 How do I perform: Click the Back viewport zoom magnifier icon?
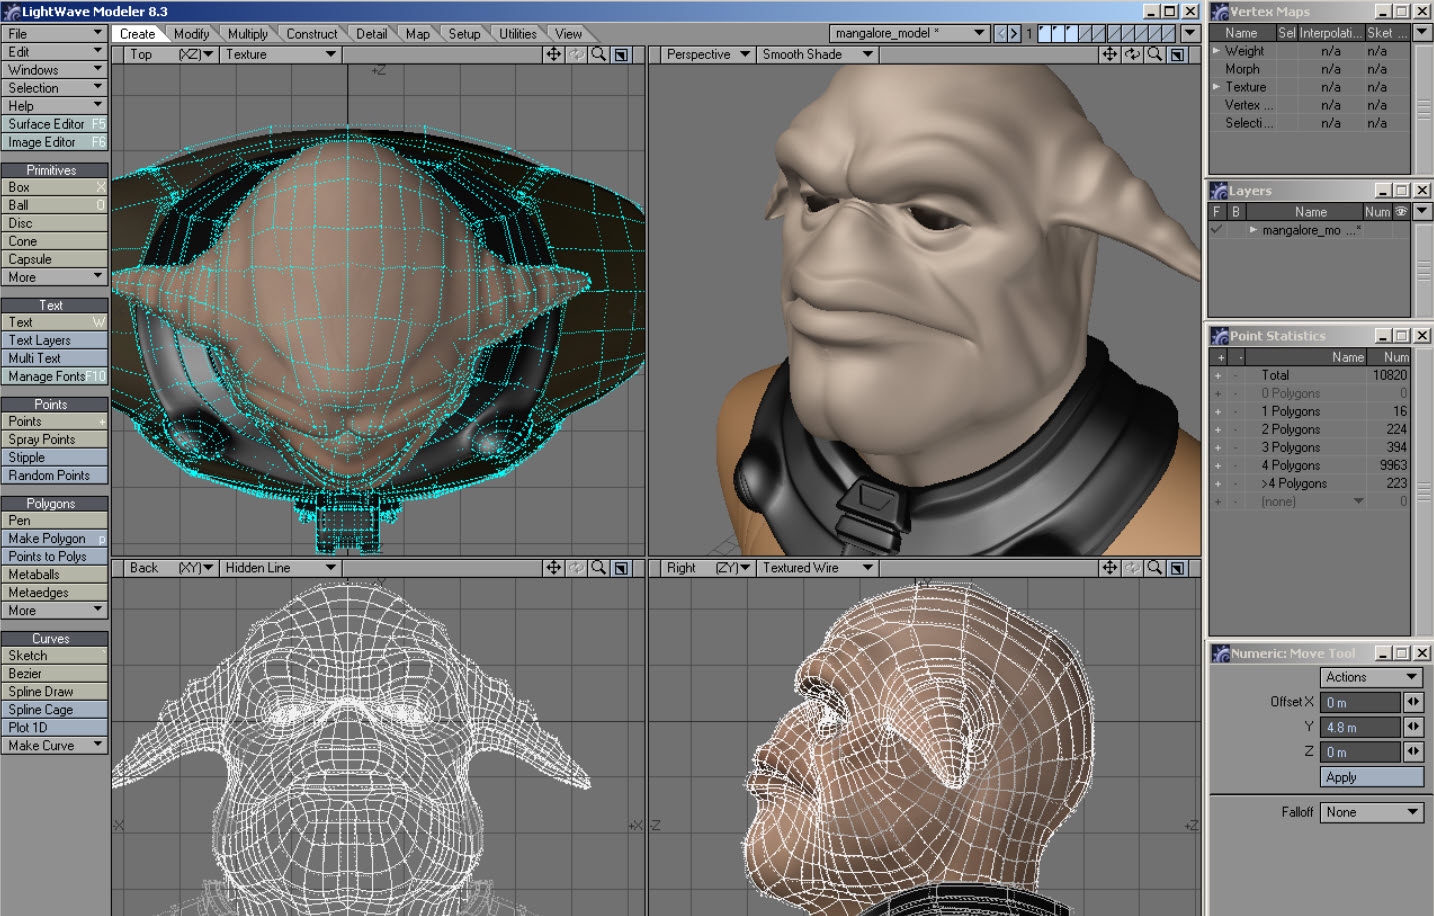point(598,567)
